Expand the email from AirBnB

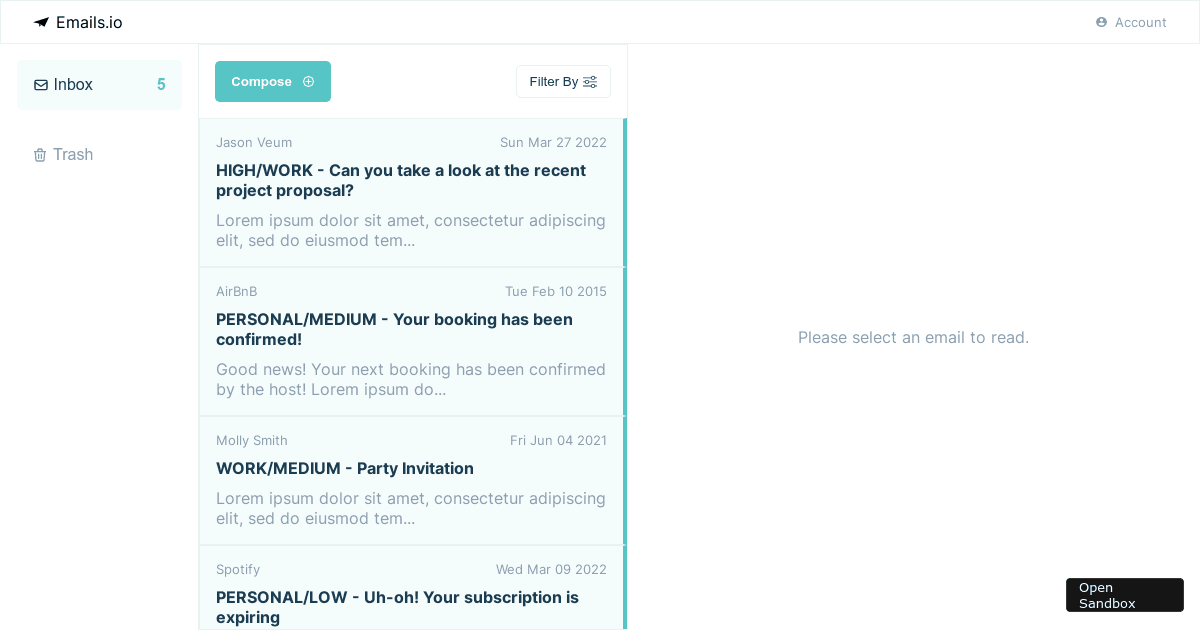coord(410,341)
